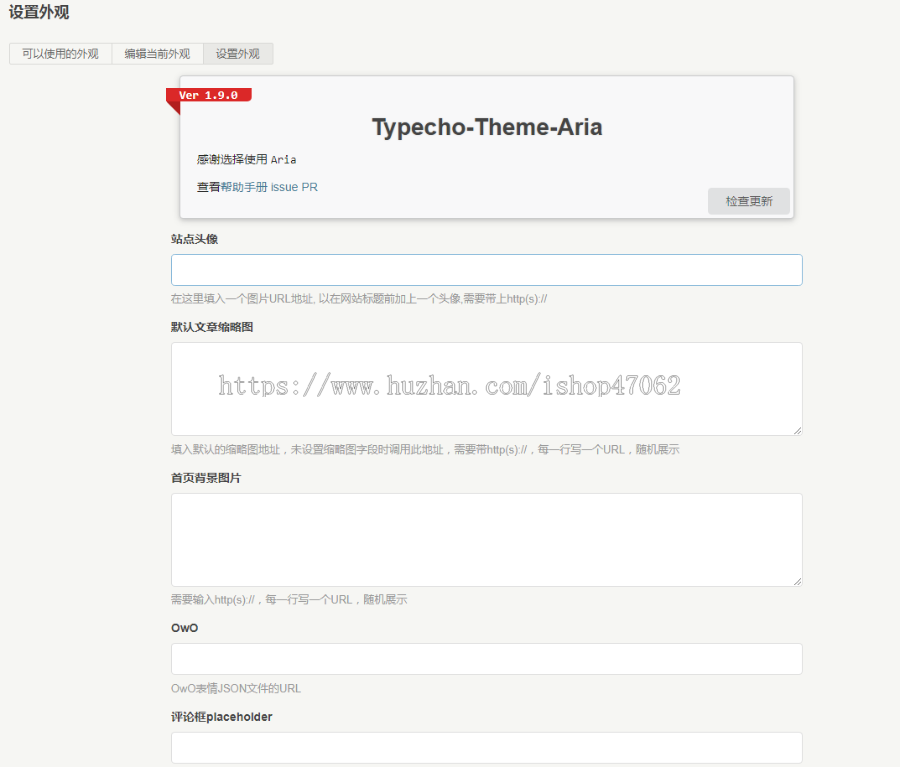
Task: Switch to the 编辑当前外观 tab
Action: [157, 54]
